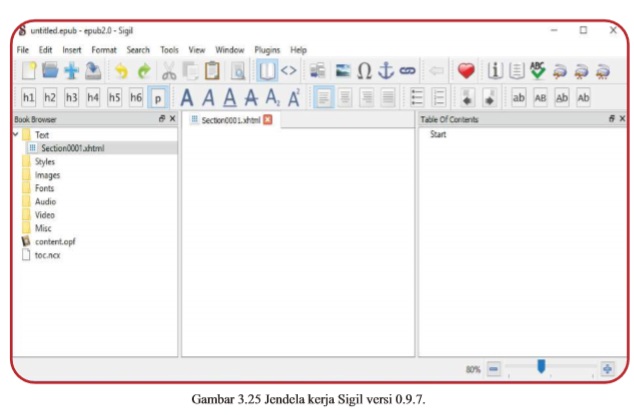
Task: Align text left
Action: (x=323, y=97)
